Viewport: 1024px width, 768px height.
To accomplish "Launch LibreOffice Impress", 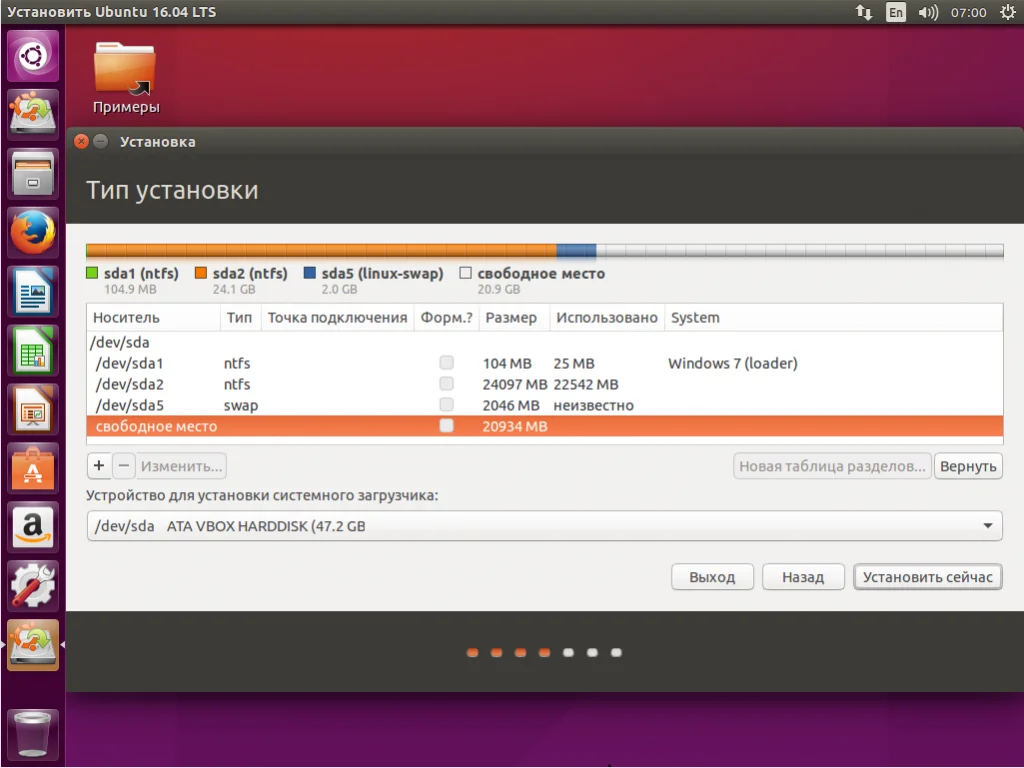I will coord(33,409).
